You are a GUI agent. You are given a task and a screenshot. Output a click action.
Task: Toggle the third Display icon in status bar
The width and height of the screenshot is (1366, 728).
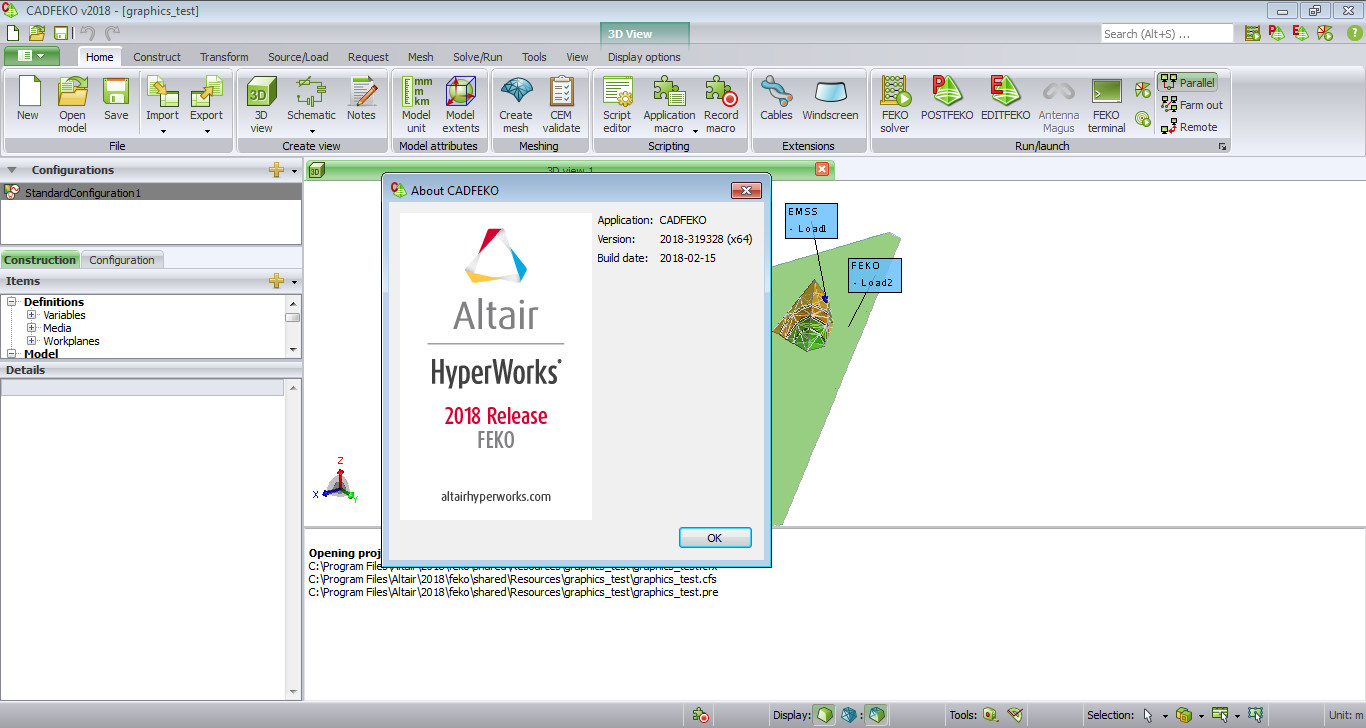[875, 715]
